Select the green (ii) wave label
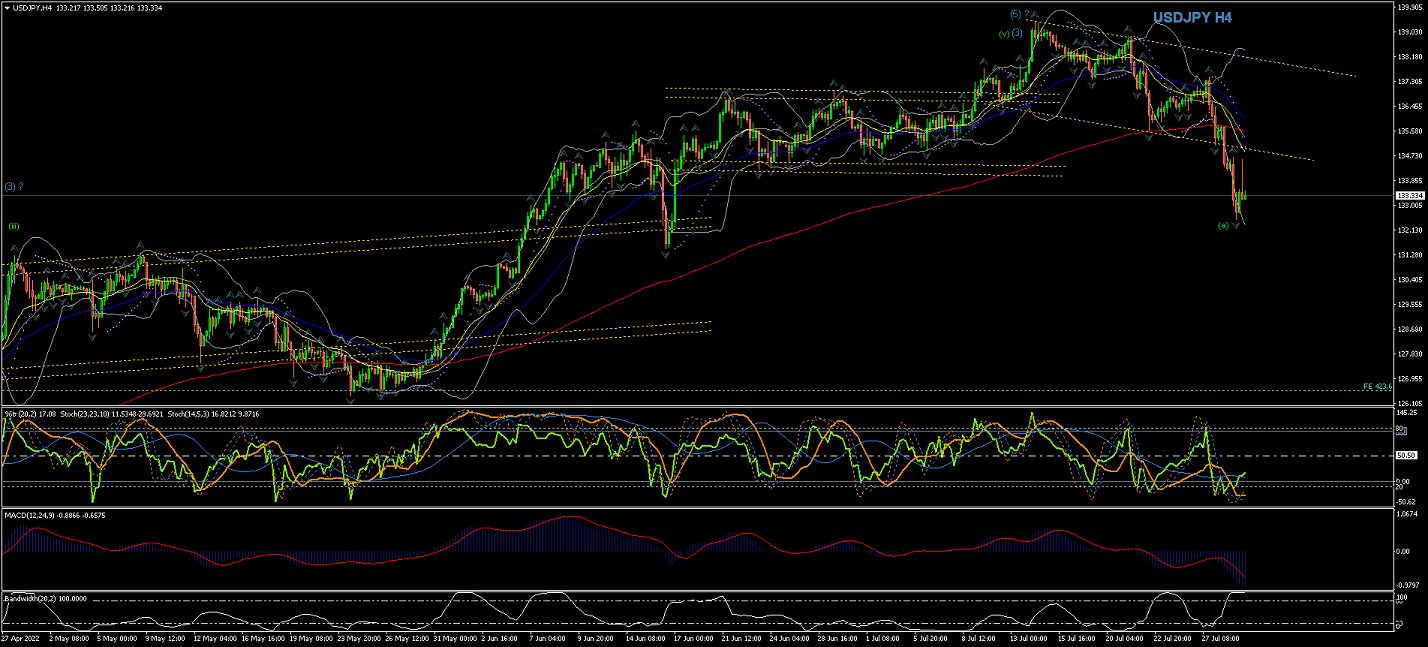This screenshot has width=1428, height=647. [14, 227]
